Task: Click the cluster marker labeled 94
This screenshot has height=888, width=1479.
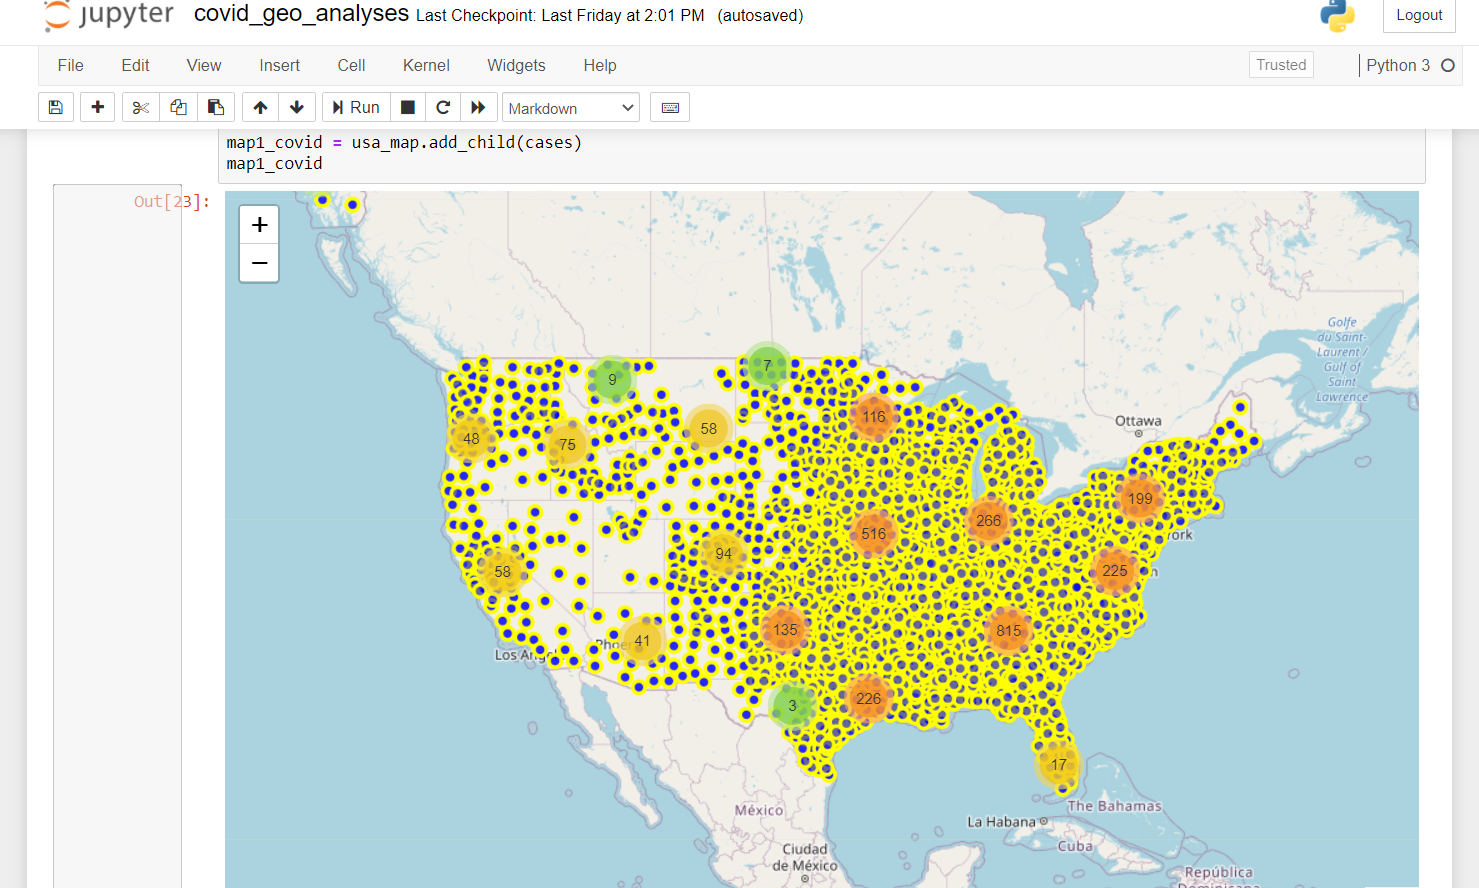Action: (724, 554)
